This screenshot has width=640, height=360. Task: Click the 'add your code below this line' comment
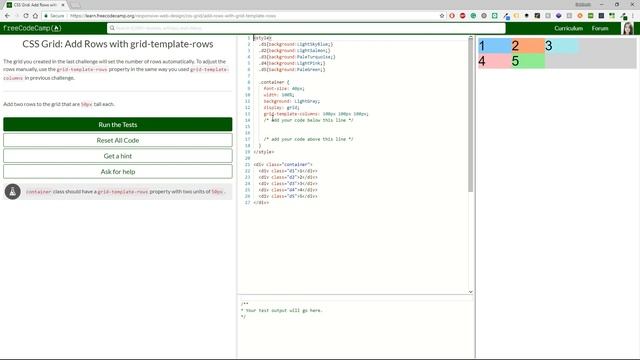[x=308, y=120]
